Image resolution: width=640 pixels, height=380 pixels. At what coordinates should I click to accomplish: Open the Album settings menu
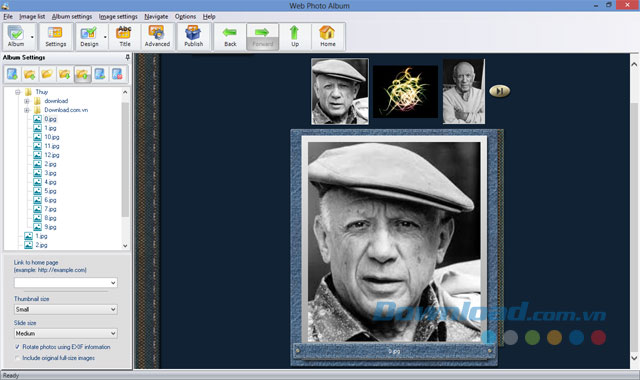click(72, 16)
